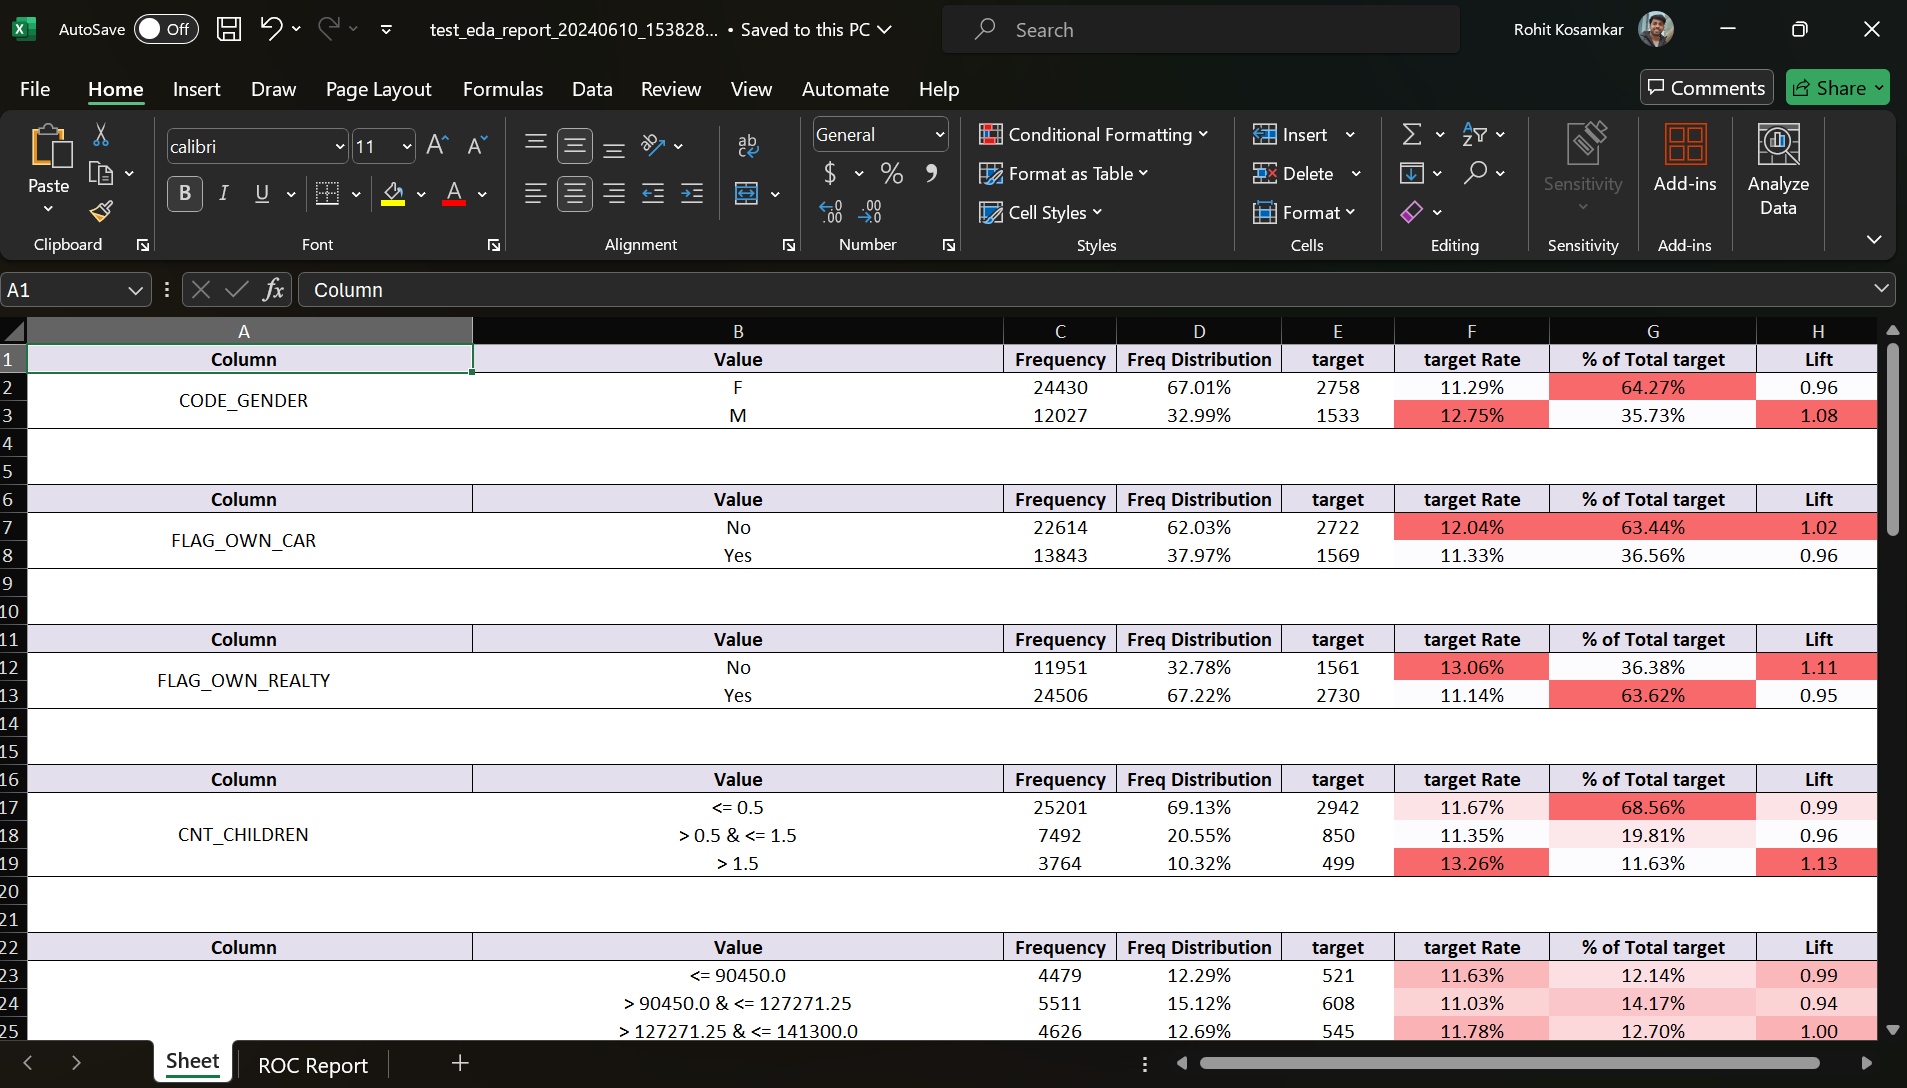
Task: Expand the Fill Color dropdown arrow
Action: [420, 194]
